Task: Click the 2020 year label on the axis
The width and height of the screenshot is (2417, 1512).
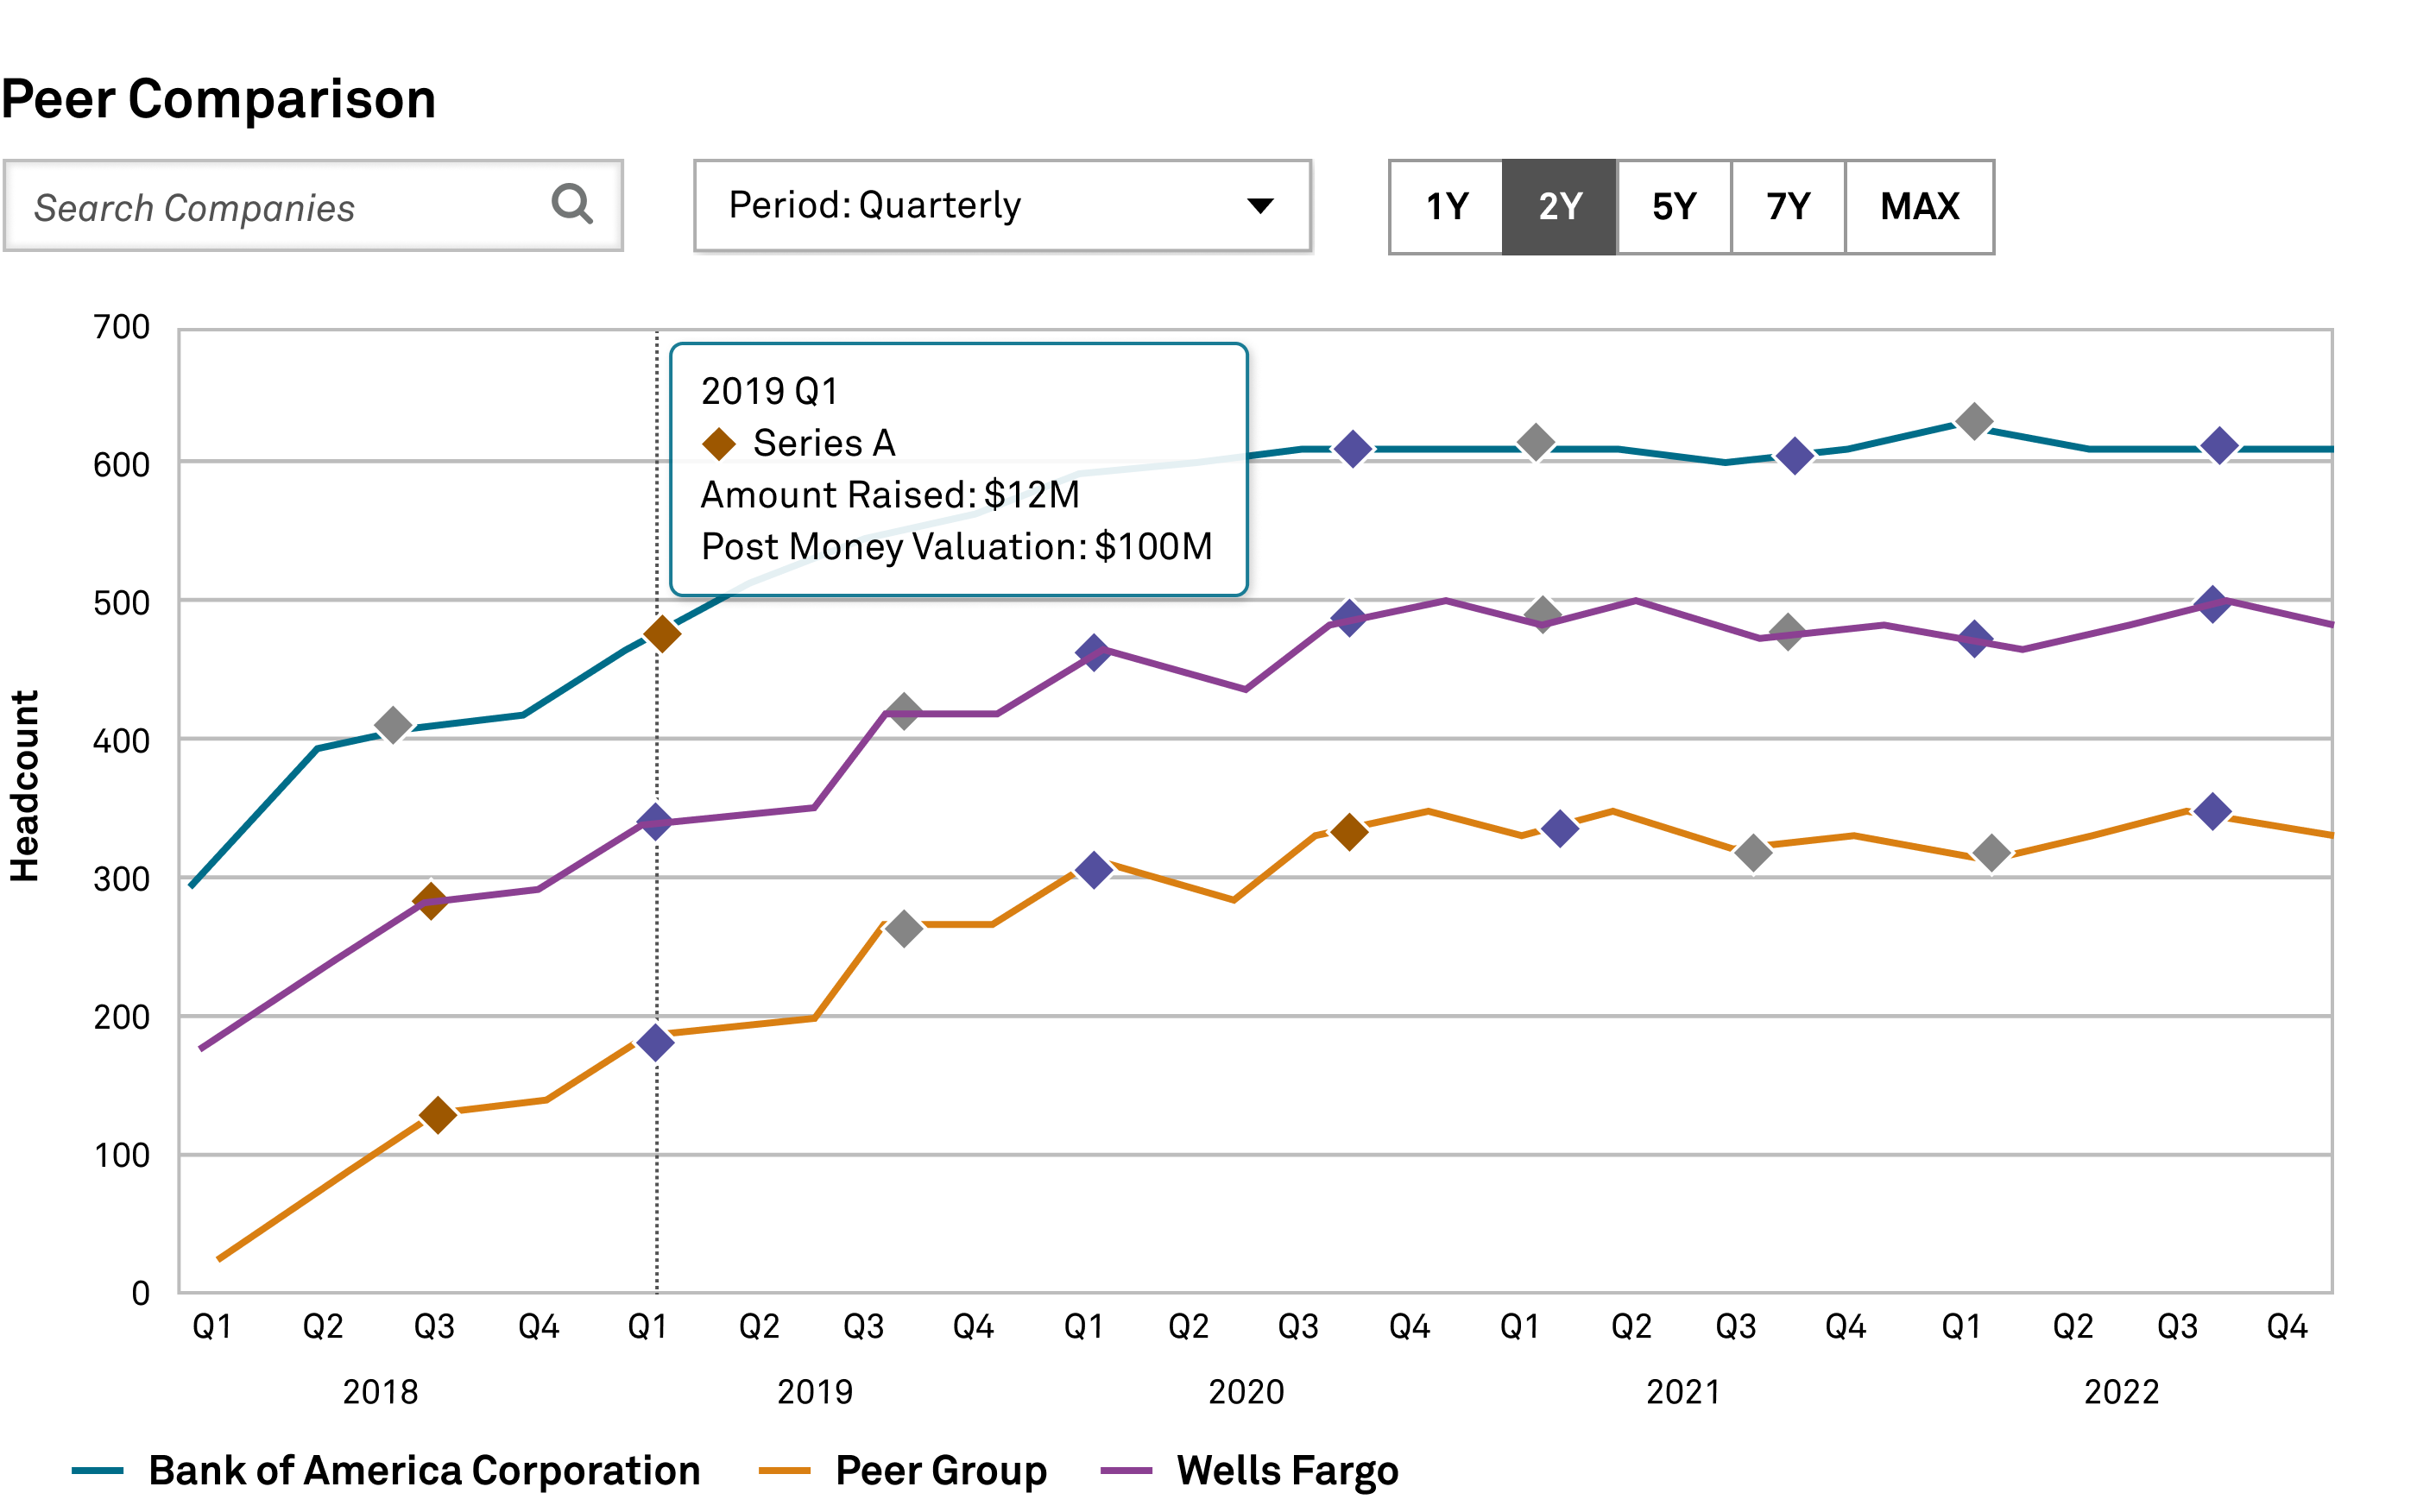Action: pyautogui.click(x=1246, y=1391)
